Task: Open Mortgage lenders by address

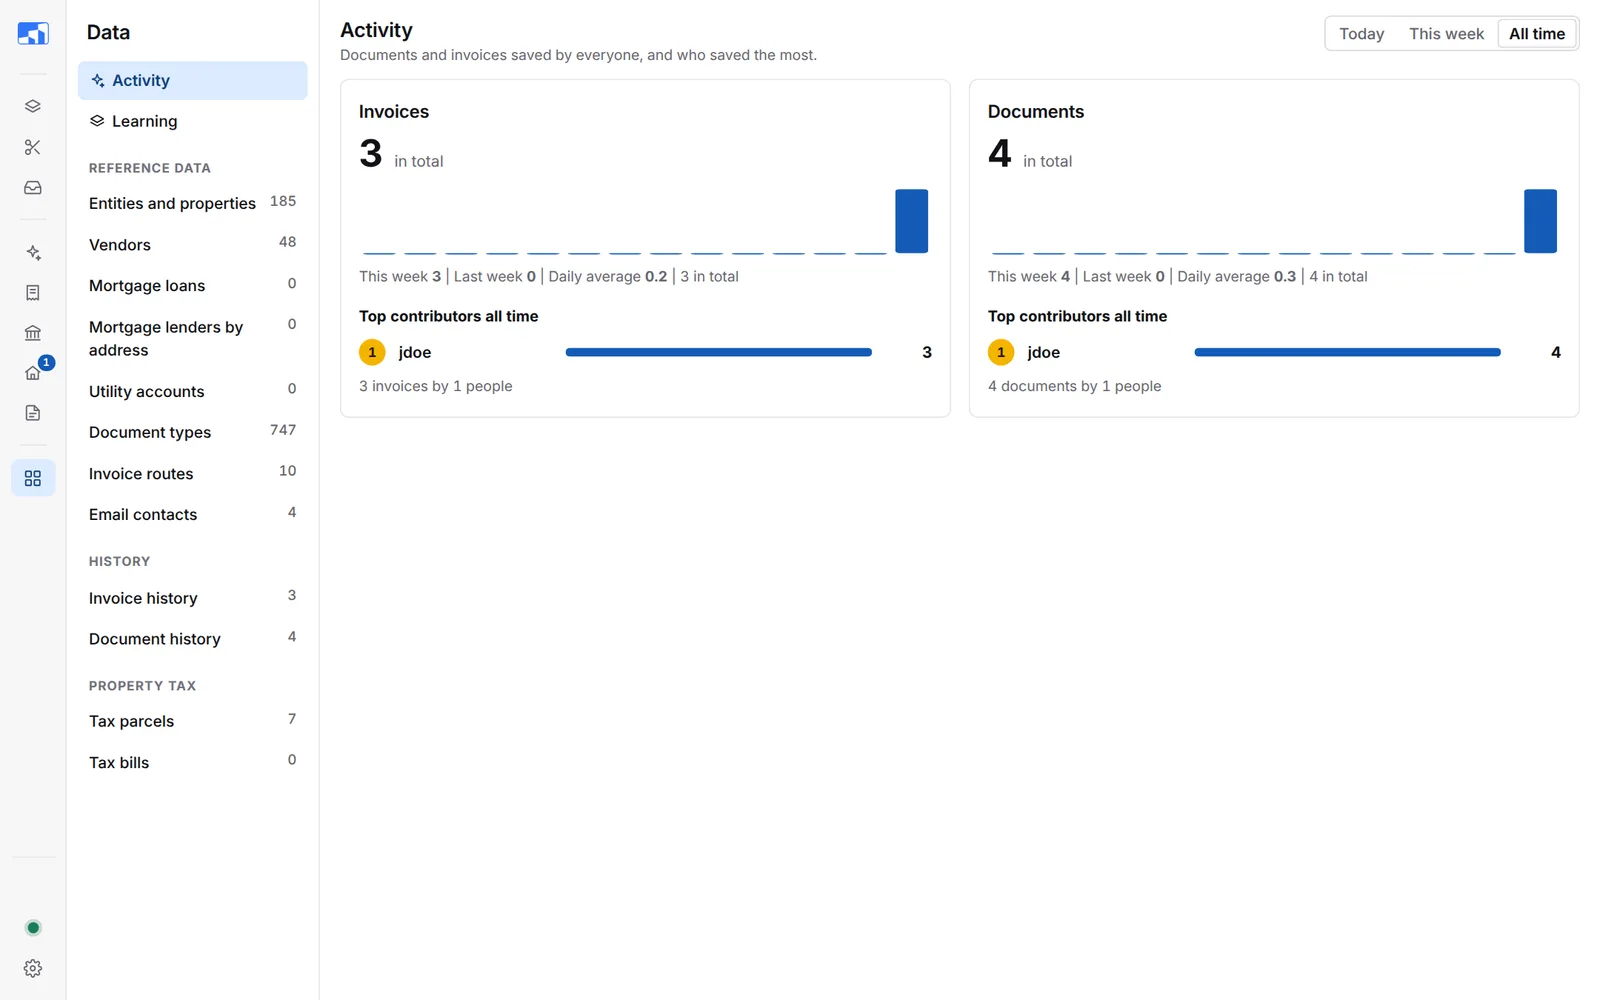Action: pyautogui.click(x=192, y=338)
